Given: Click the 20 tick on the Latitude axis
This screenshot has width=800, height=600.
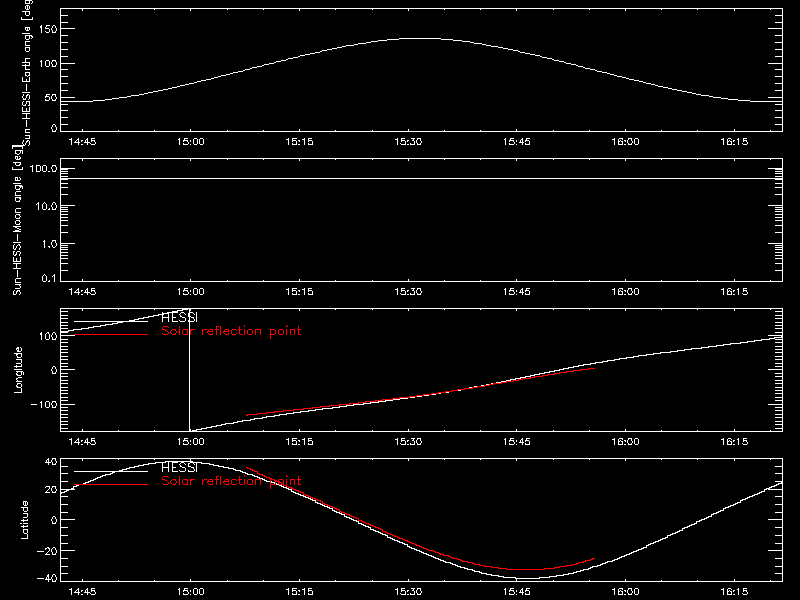Looking at the screenshot, I should (x=51, y=490).
